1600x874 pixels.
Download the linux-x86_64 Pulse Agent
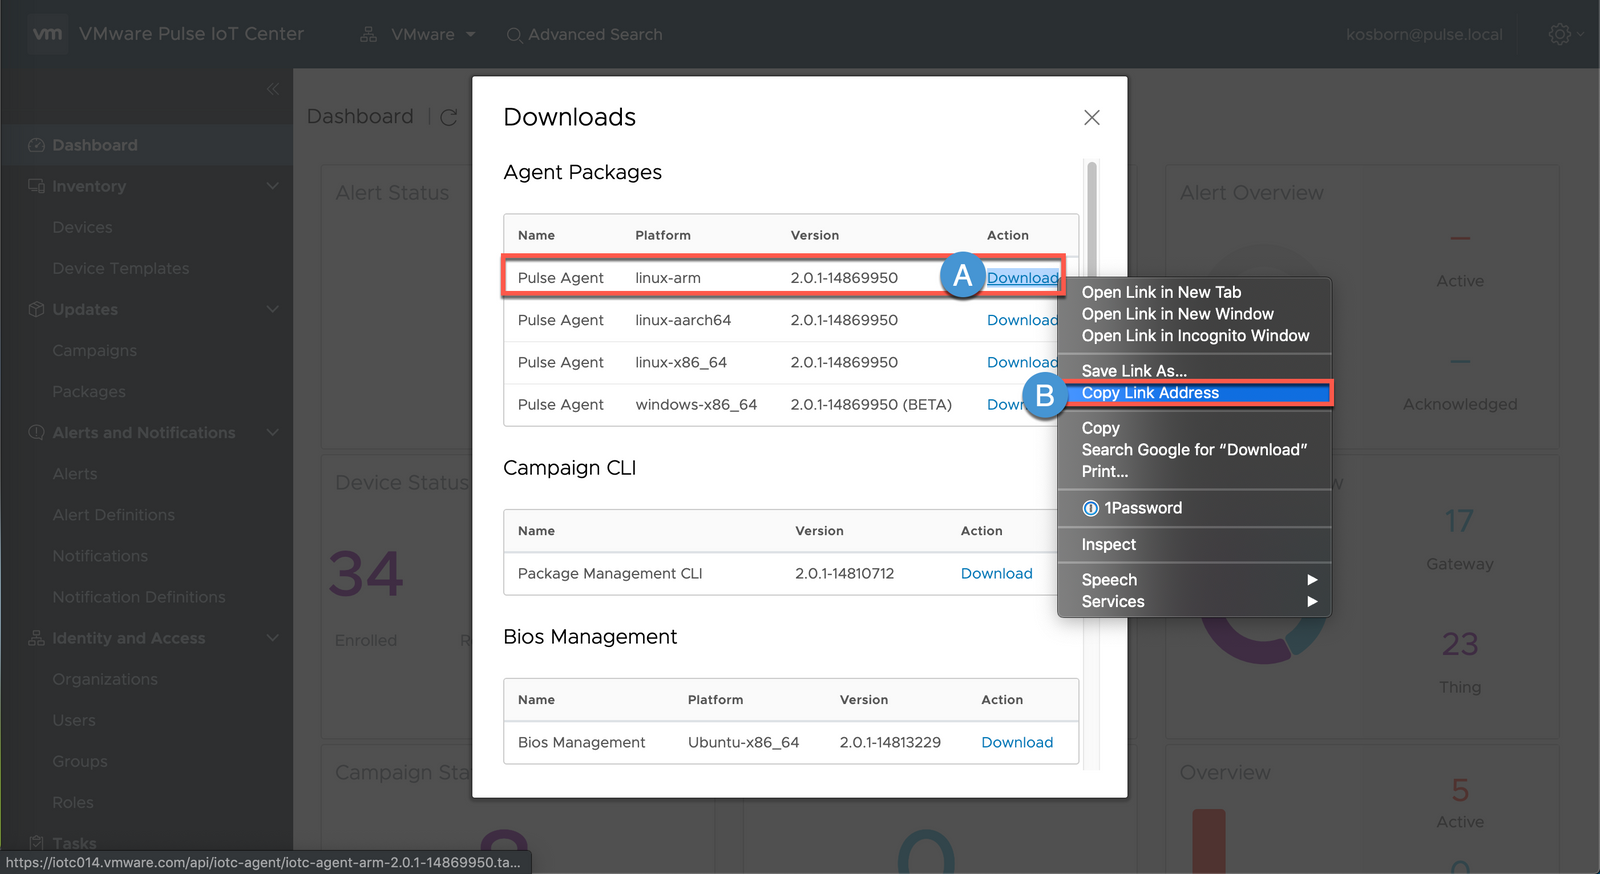coord(1022,362)
